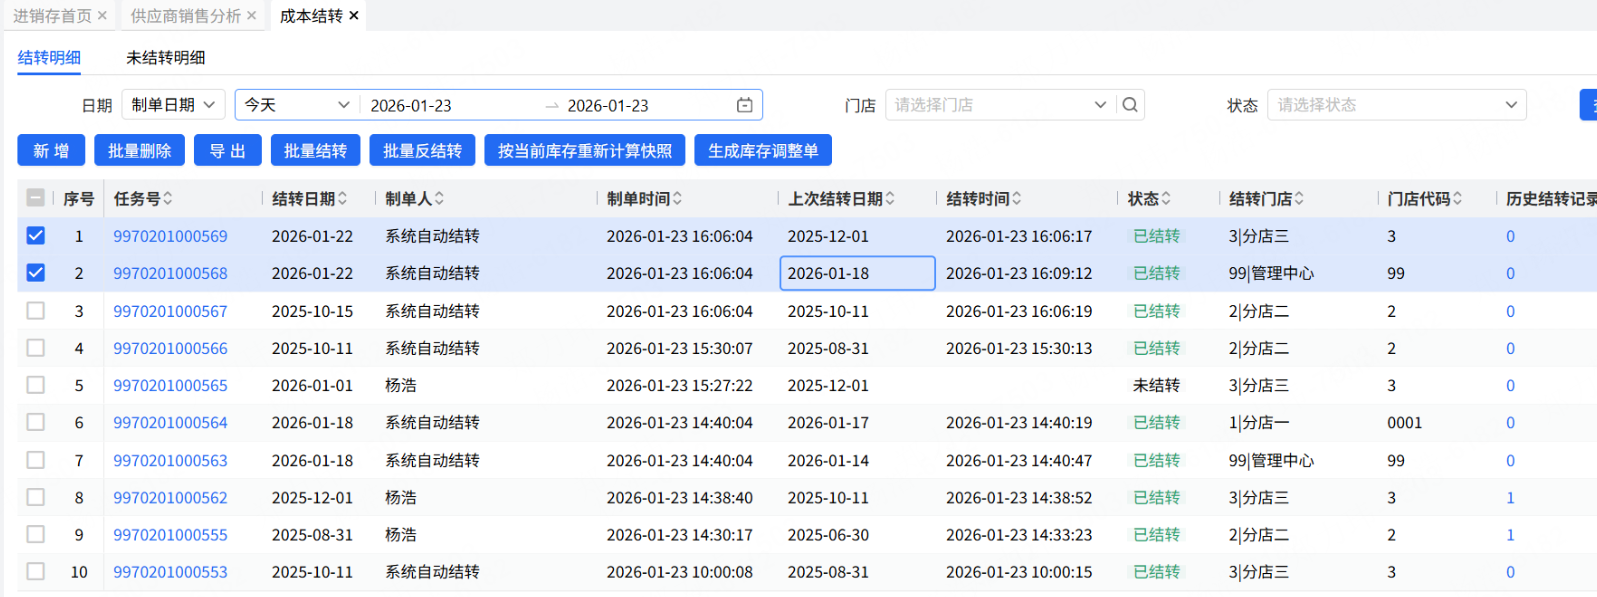Uncheck row 1 checkbox for 9970201000569

tap(35, 236)
